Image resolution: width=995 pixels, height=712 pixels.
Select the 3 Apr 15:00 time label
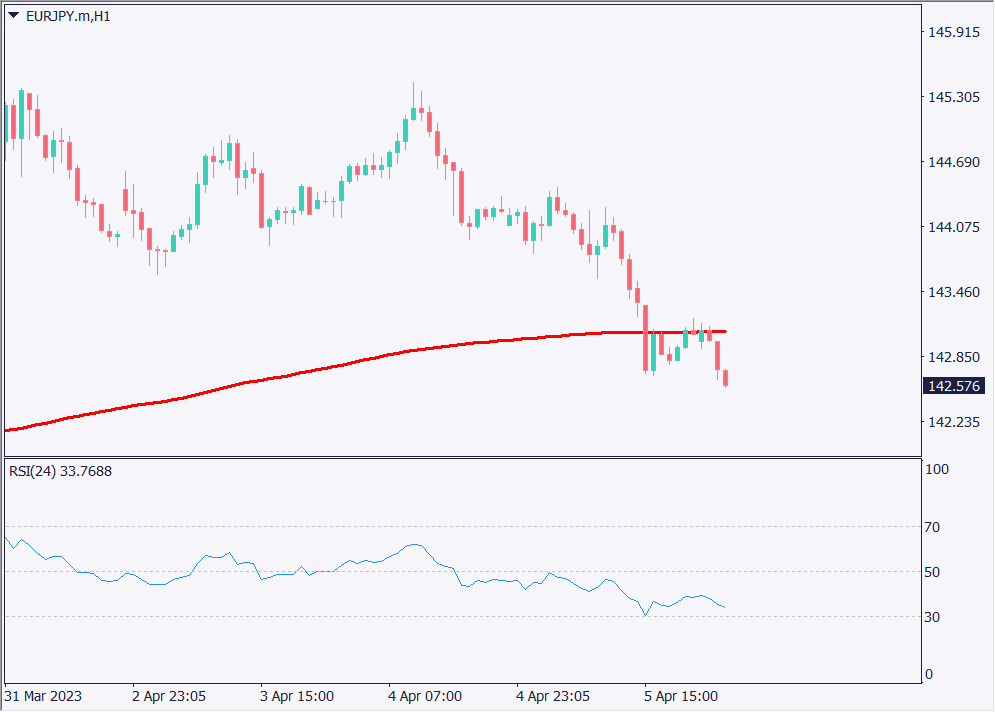pos(297,695)
